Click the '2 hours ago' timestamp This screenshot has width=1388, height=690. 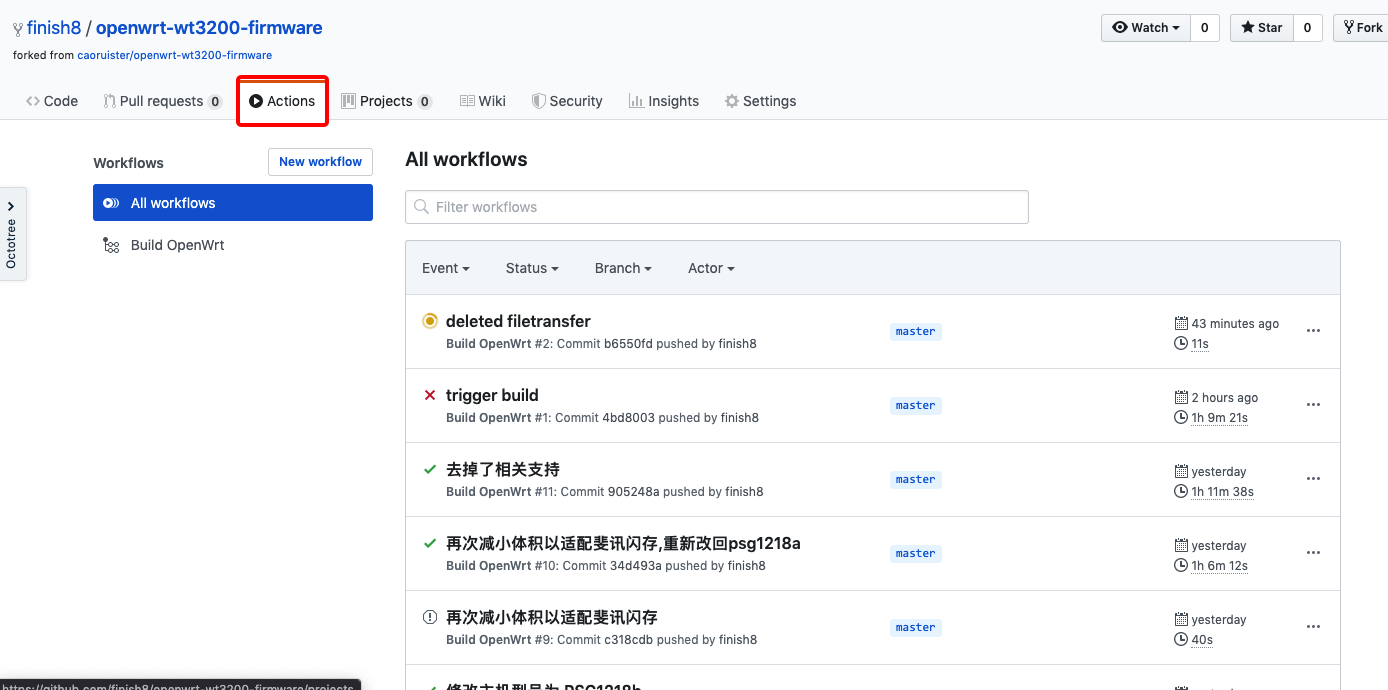tap(1224, 397)
